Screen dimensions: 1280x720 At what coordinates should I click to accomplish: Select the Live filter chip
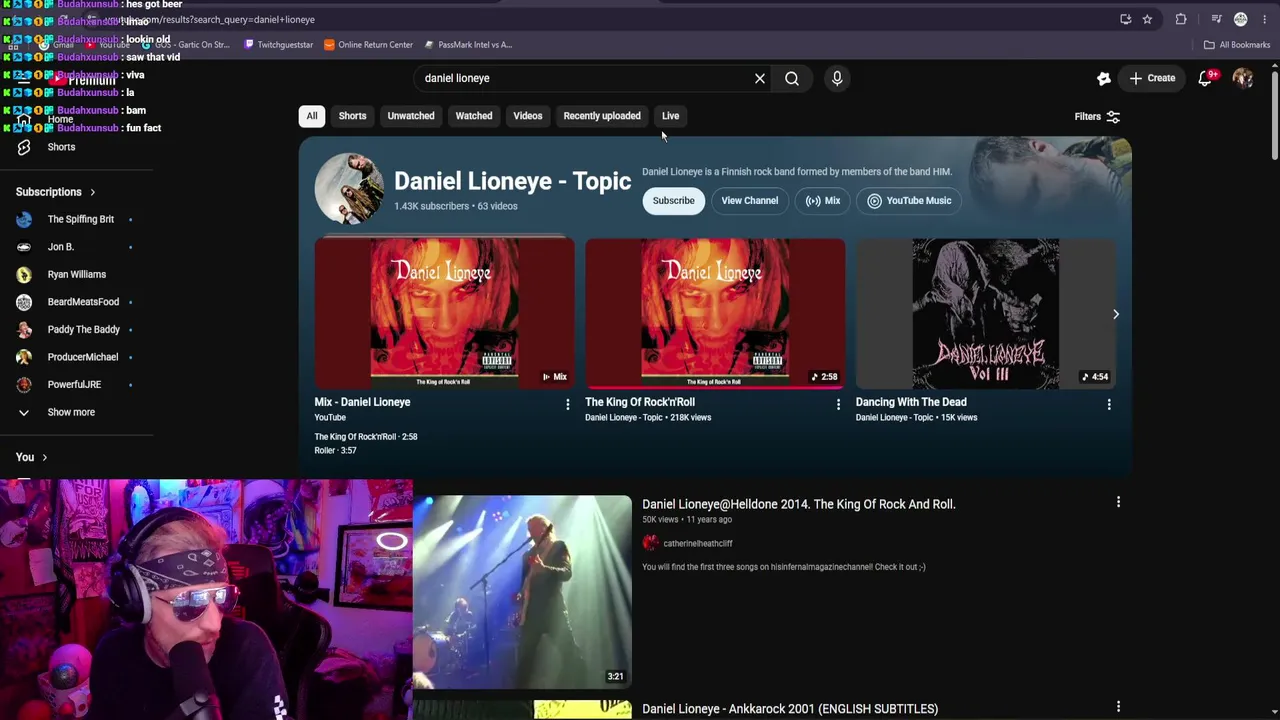(670, 116)
